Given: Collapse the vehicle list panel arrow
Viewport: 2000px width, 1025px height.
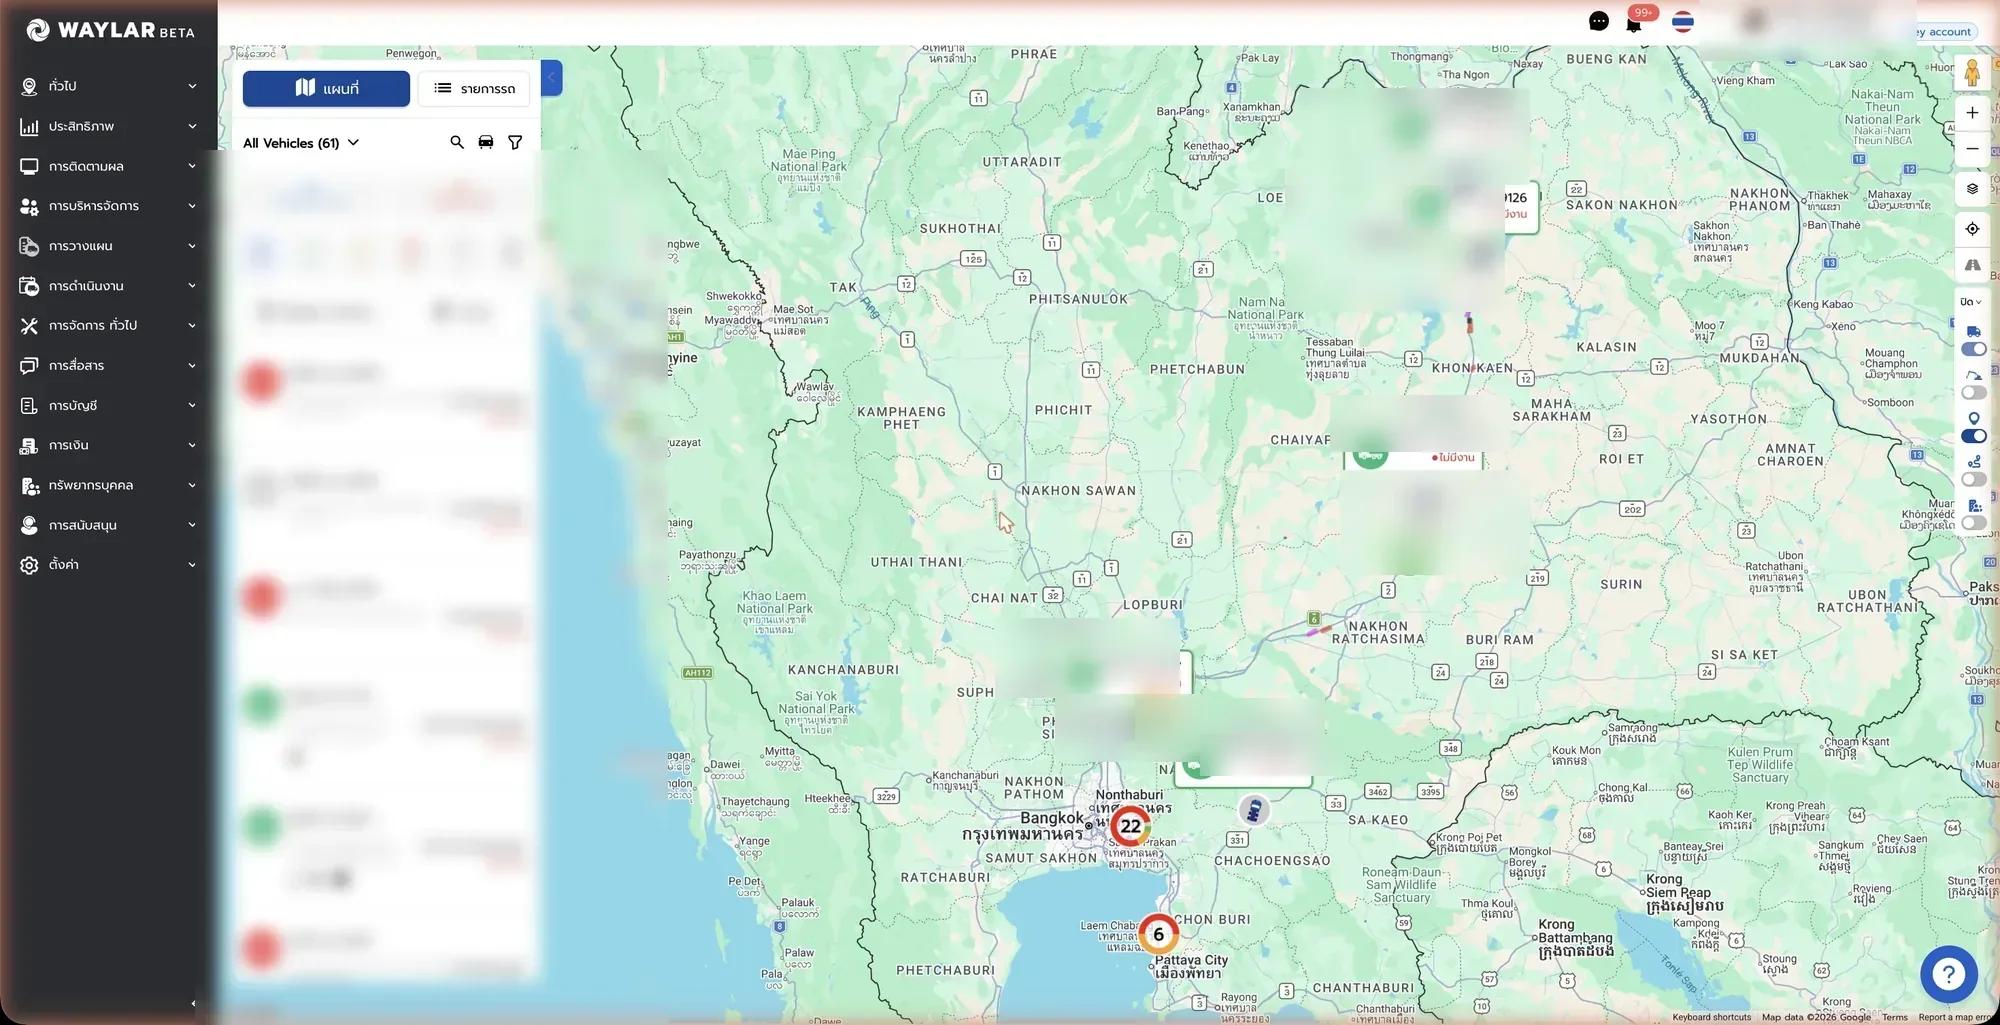Looking at the screenshot, I should [552, 78].
